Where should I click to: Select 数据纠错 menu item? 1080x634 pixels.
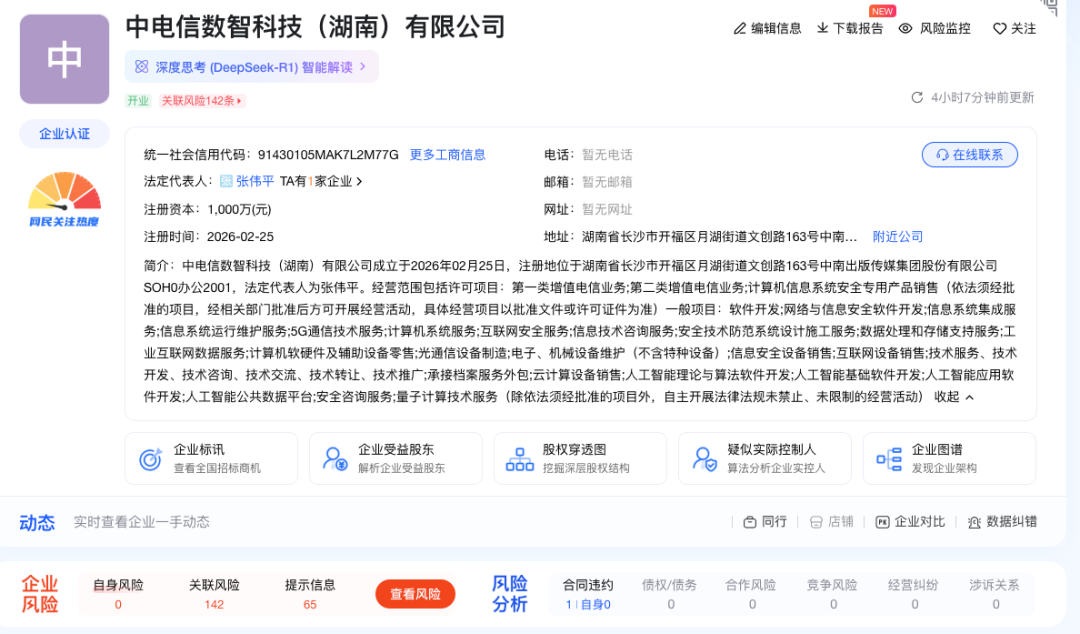click(x=1001, y=522)
